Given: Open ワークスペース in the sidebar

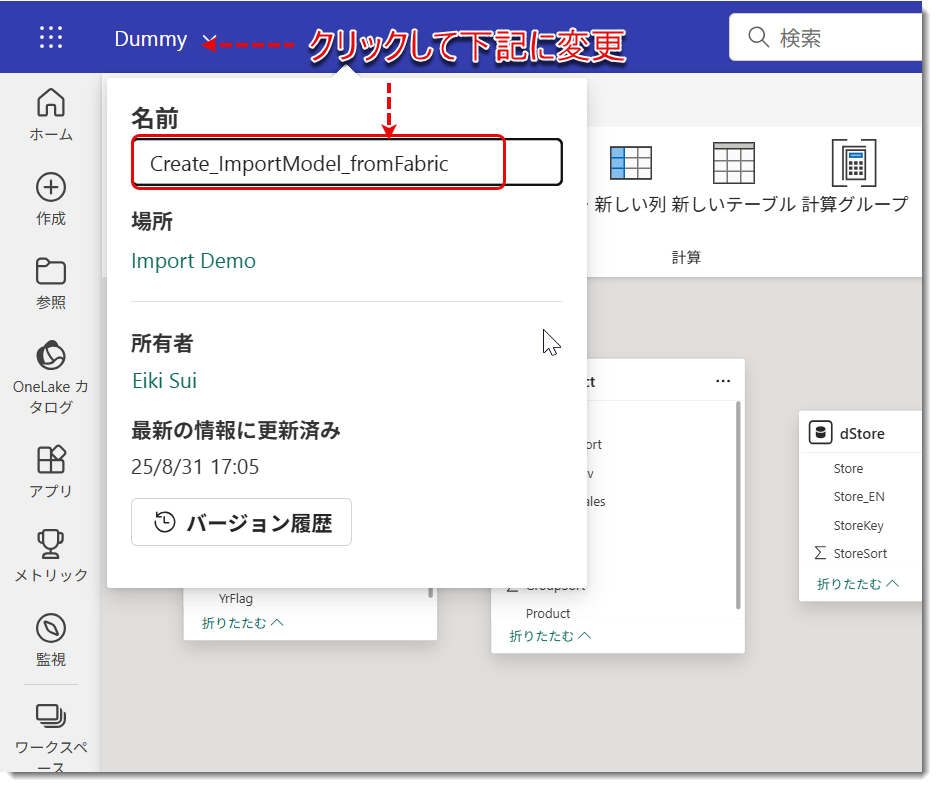Looking at the screenshot, I should [x=51, y=736].
